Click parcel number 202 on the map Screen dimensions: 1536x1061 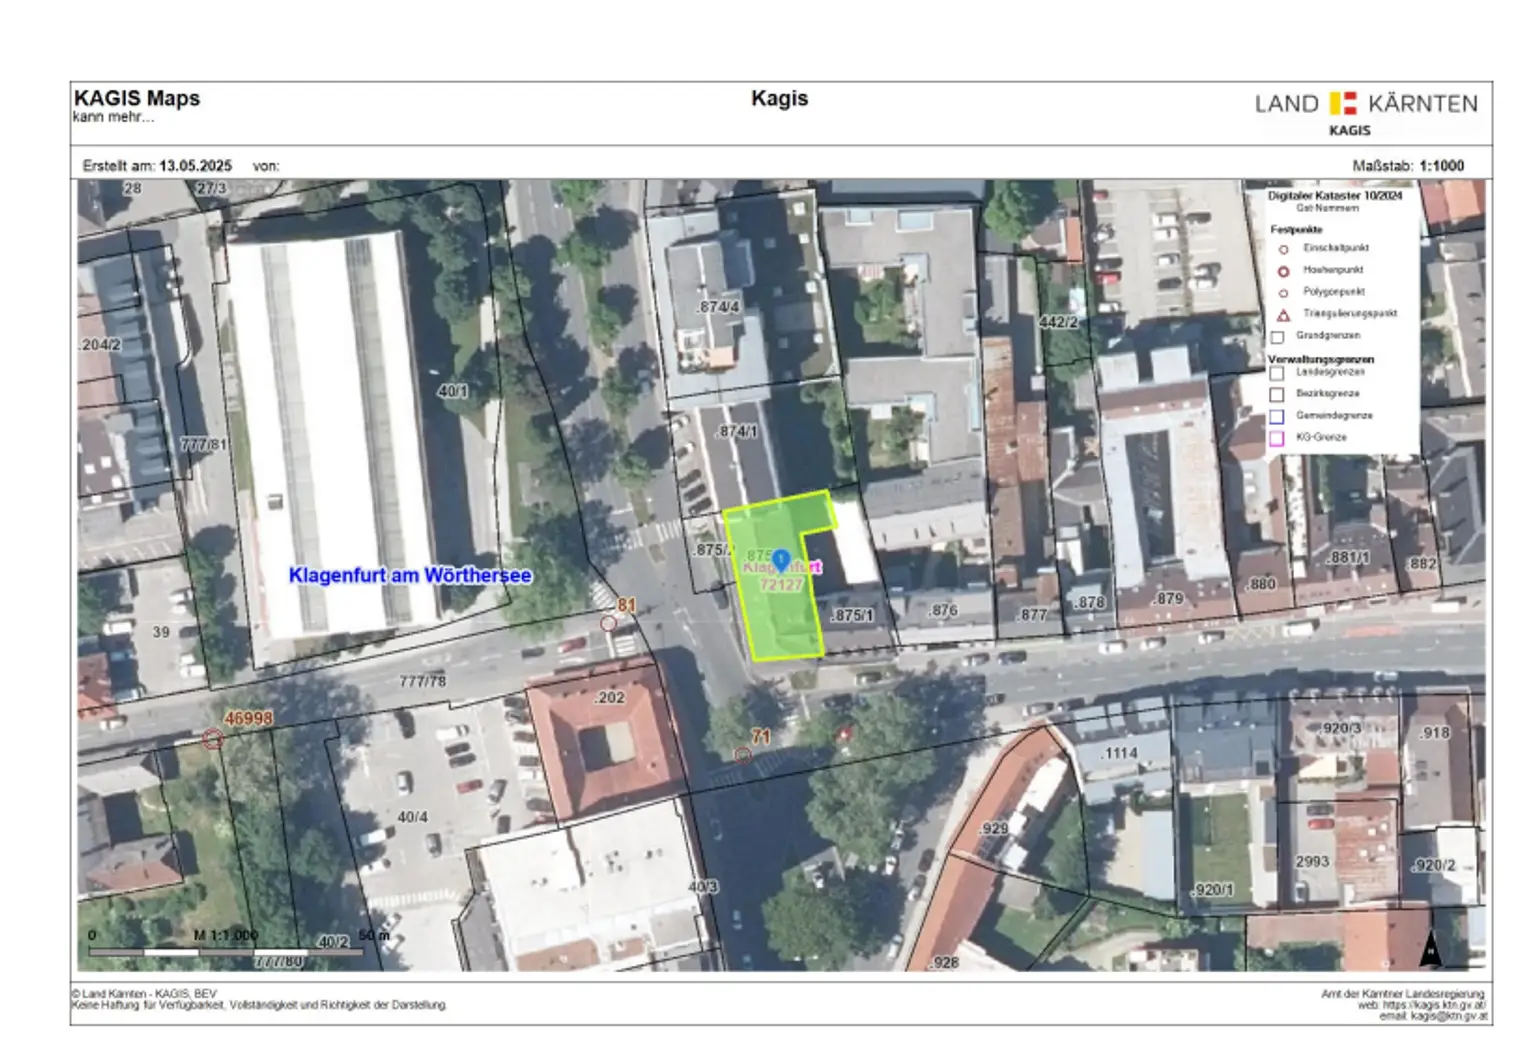click(x=609, y=698)
